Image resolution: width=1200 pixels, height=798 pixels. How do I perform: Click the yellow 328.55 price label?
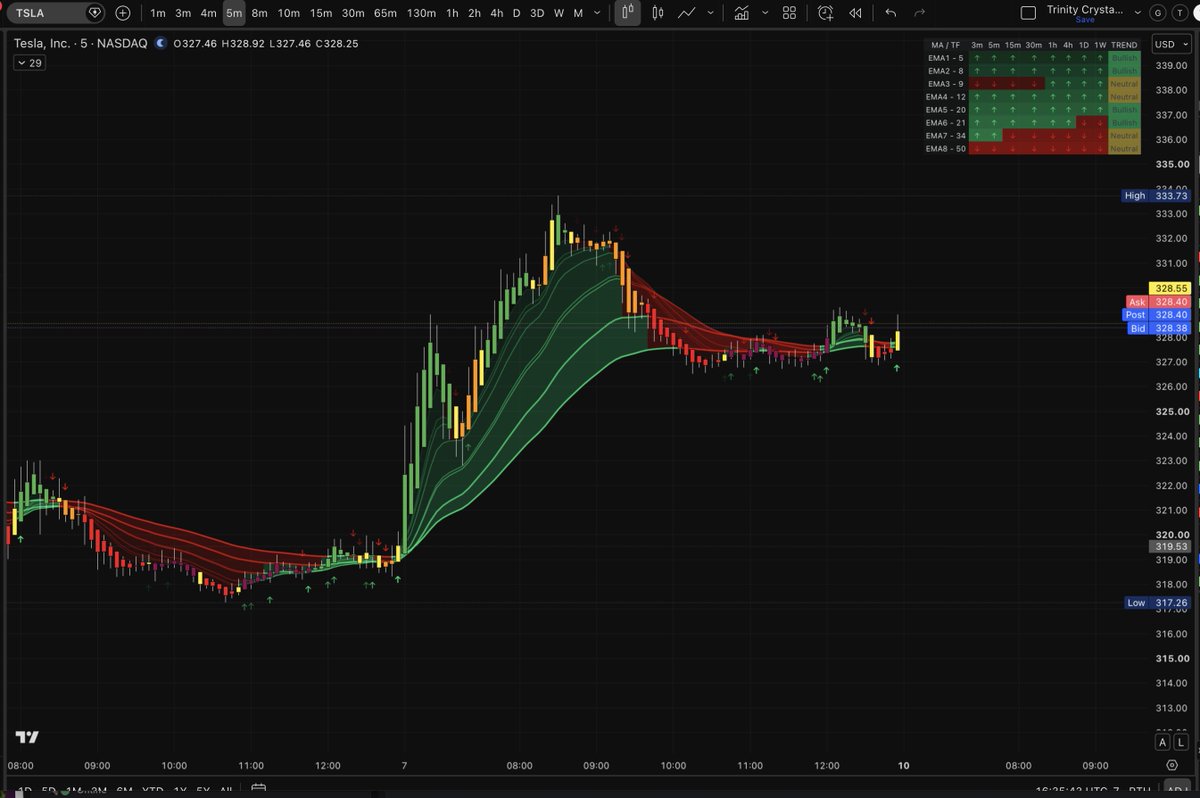pos(1168,288)
